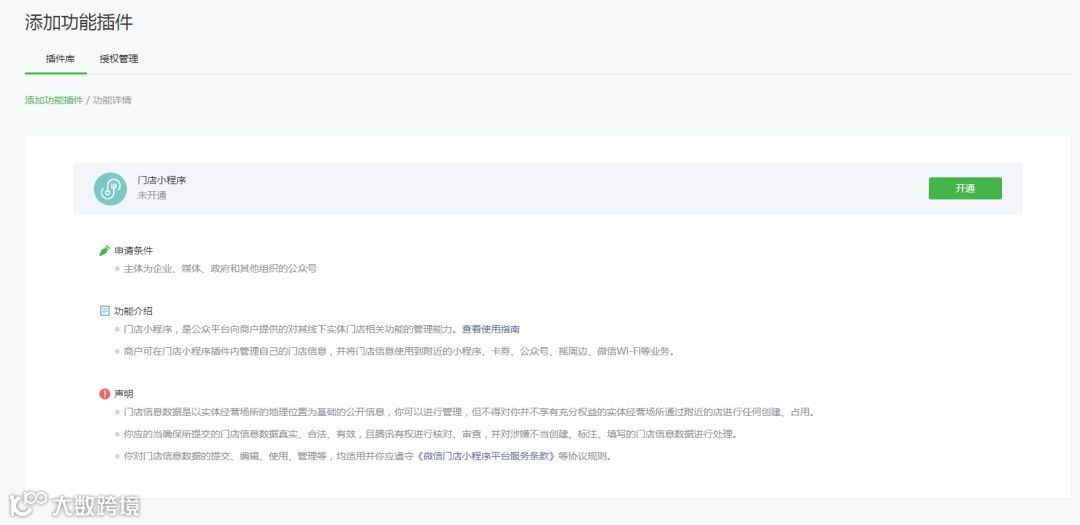Click the line 主体为企业、媒体、政府和其他组织的公众号
This screenshot has height=525, width=1080.
(220, 269)
